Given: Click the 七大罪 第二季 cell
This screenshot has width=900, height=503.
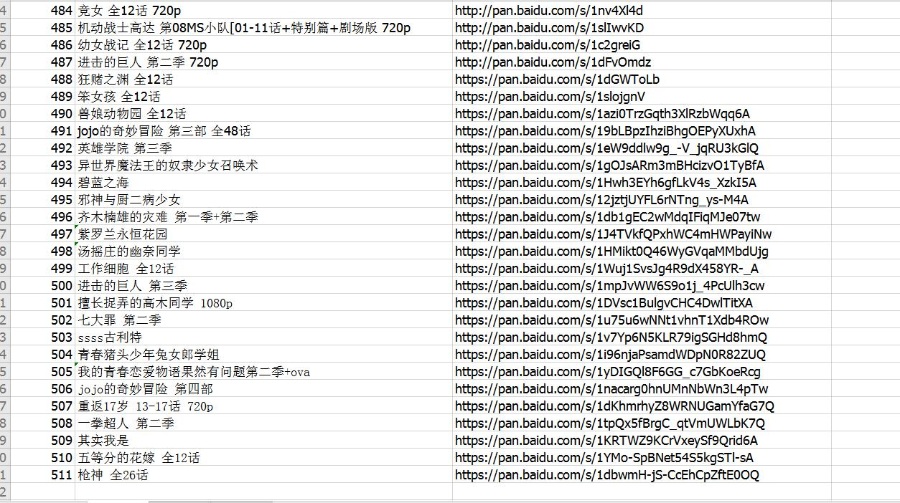Looking at the screenshot, I should click(x=263, y=320).
